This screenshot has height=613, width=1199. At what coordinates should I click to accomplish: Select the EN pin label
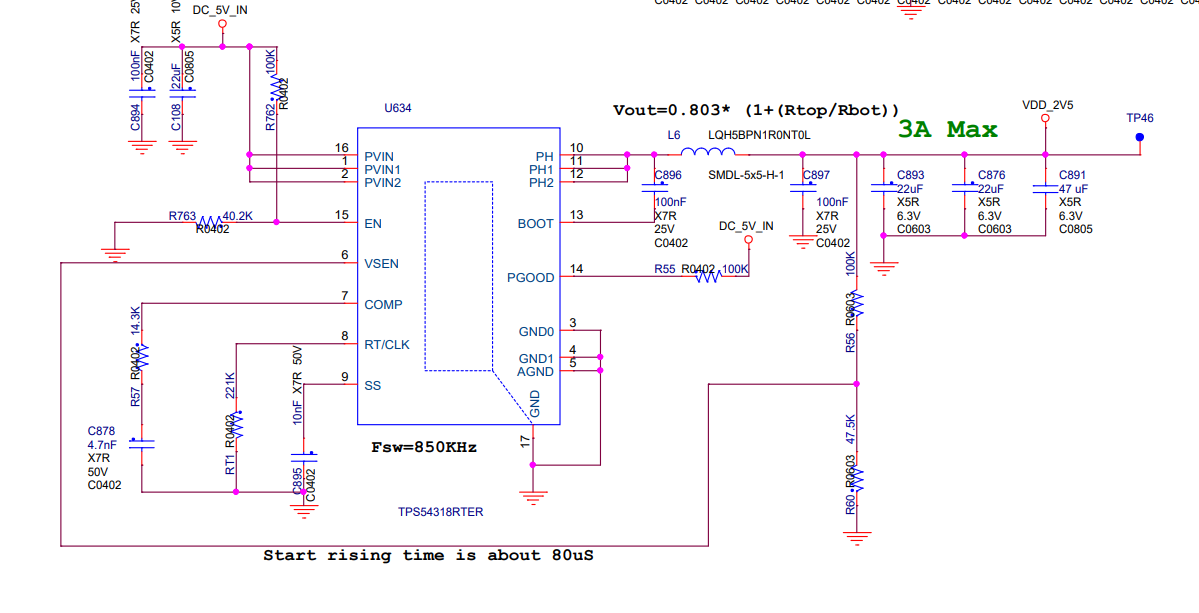373,224
